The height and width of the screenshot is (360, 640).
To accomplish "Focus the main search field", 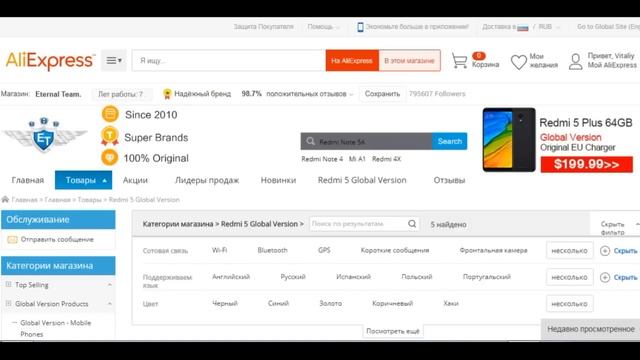I will 229,60.
